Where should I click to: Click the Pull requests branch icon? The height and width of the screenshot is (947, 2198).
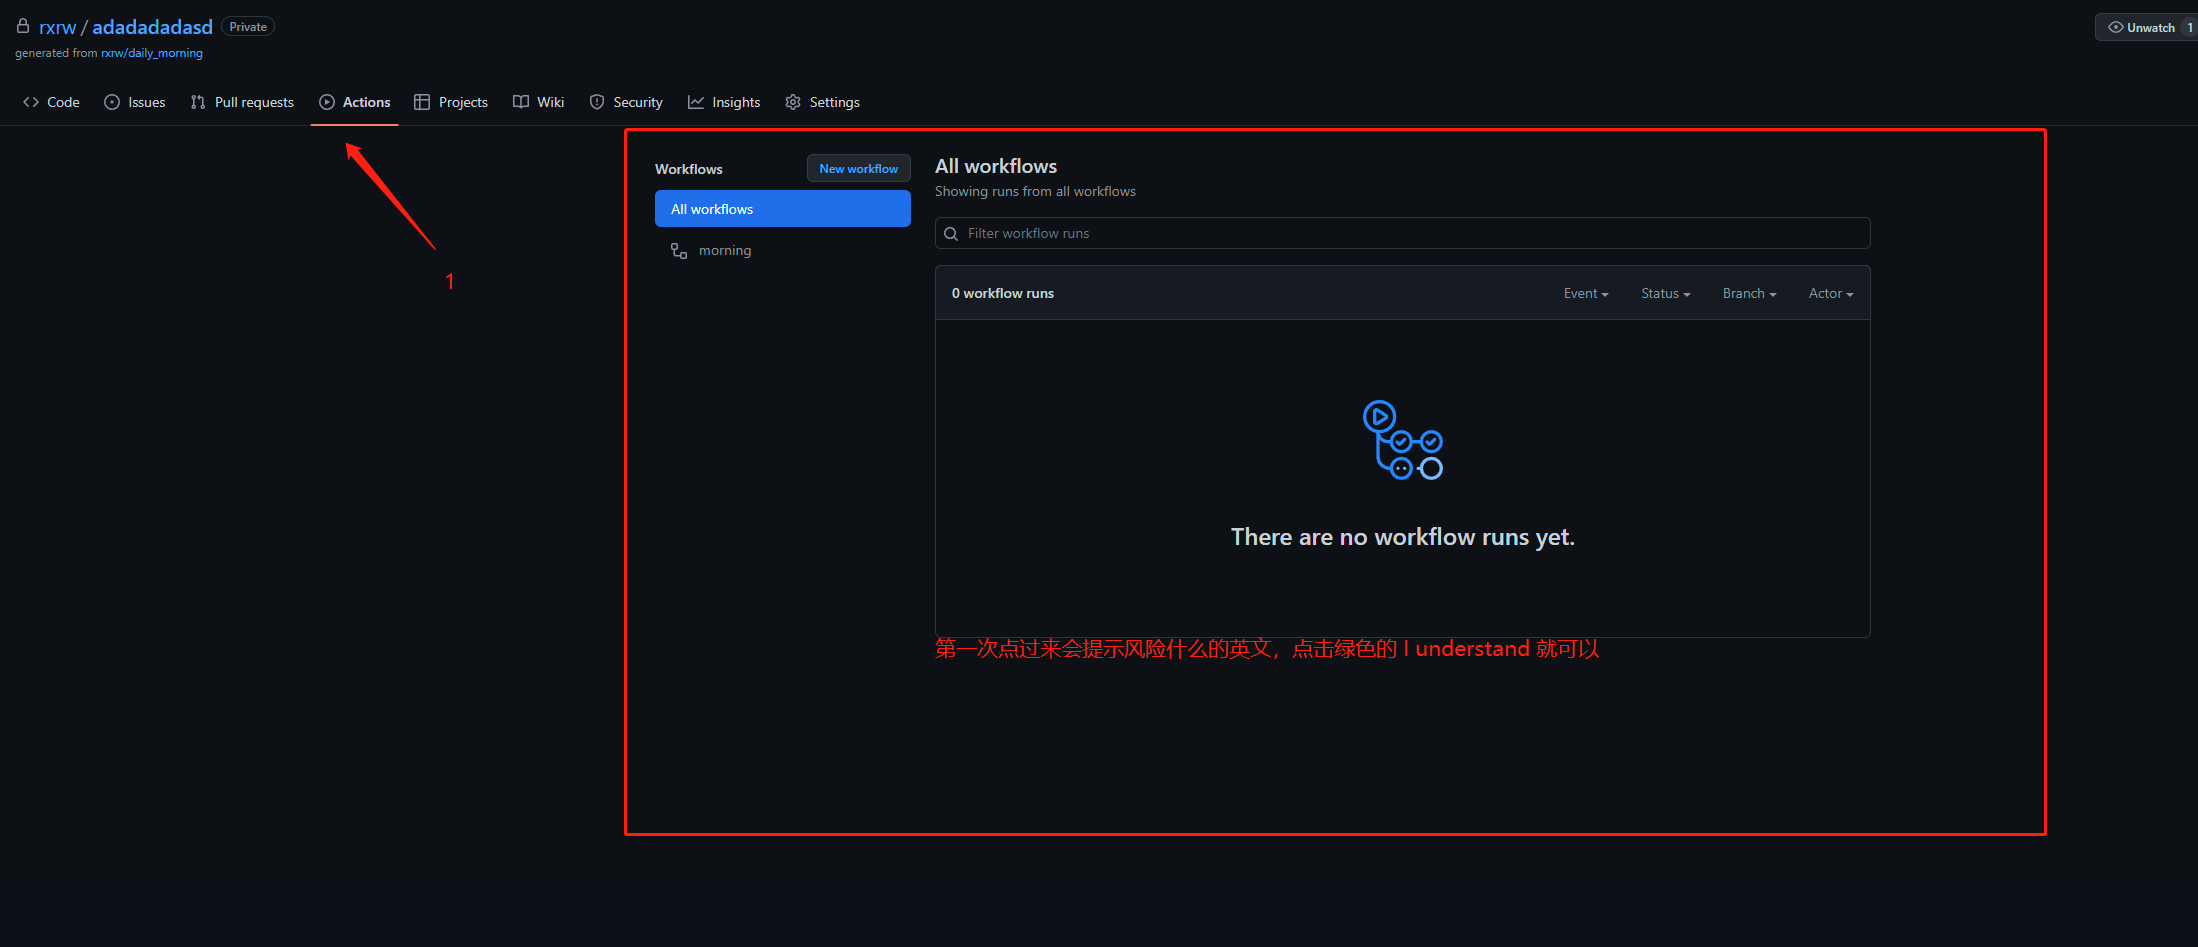pyautogui.click(x=198, y=102)
